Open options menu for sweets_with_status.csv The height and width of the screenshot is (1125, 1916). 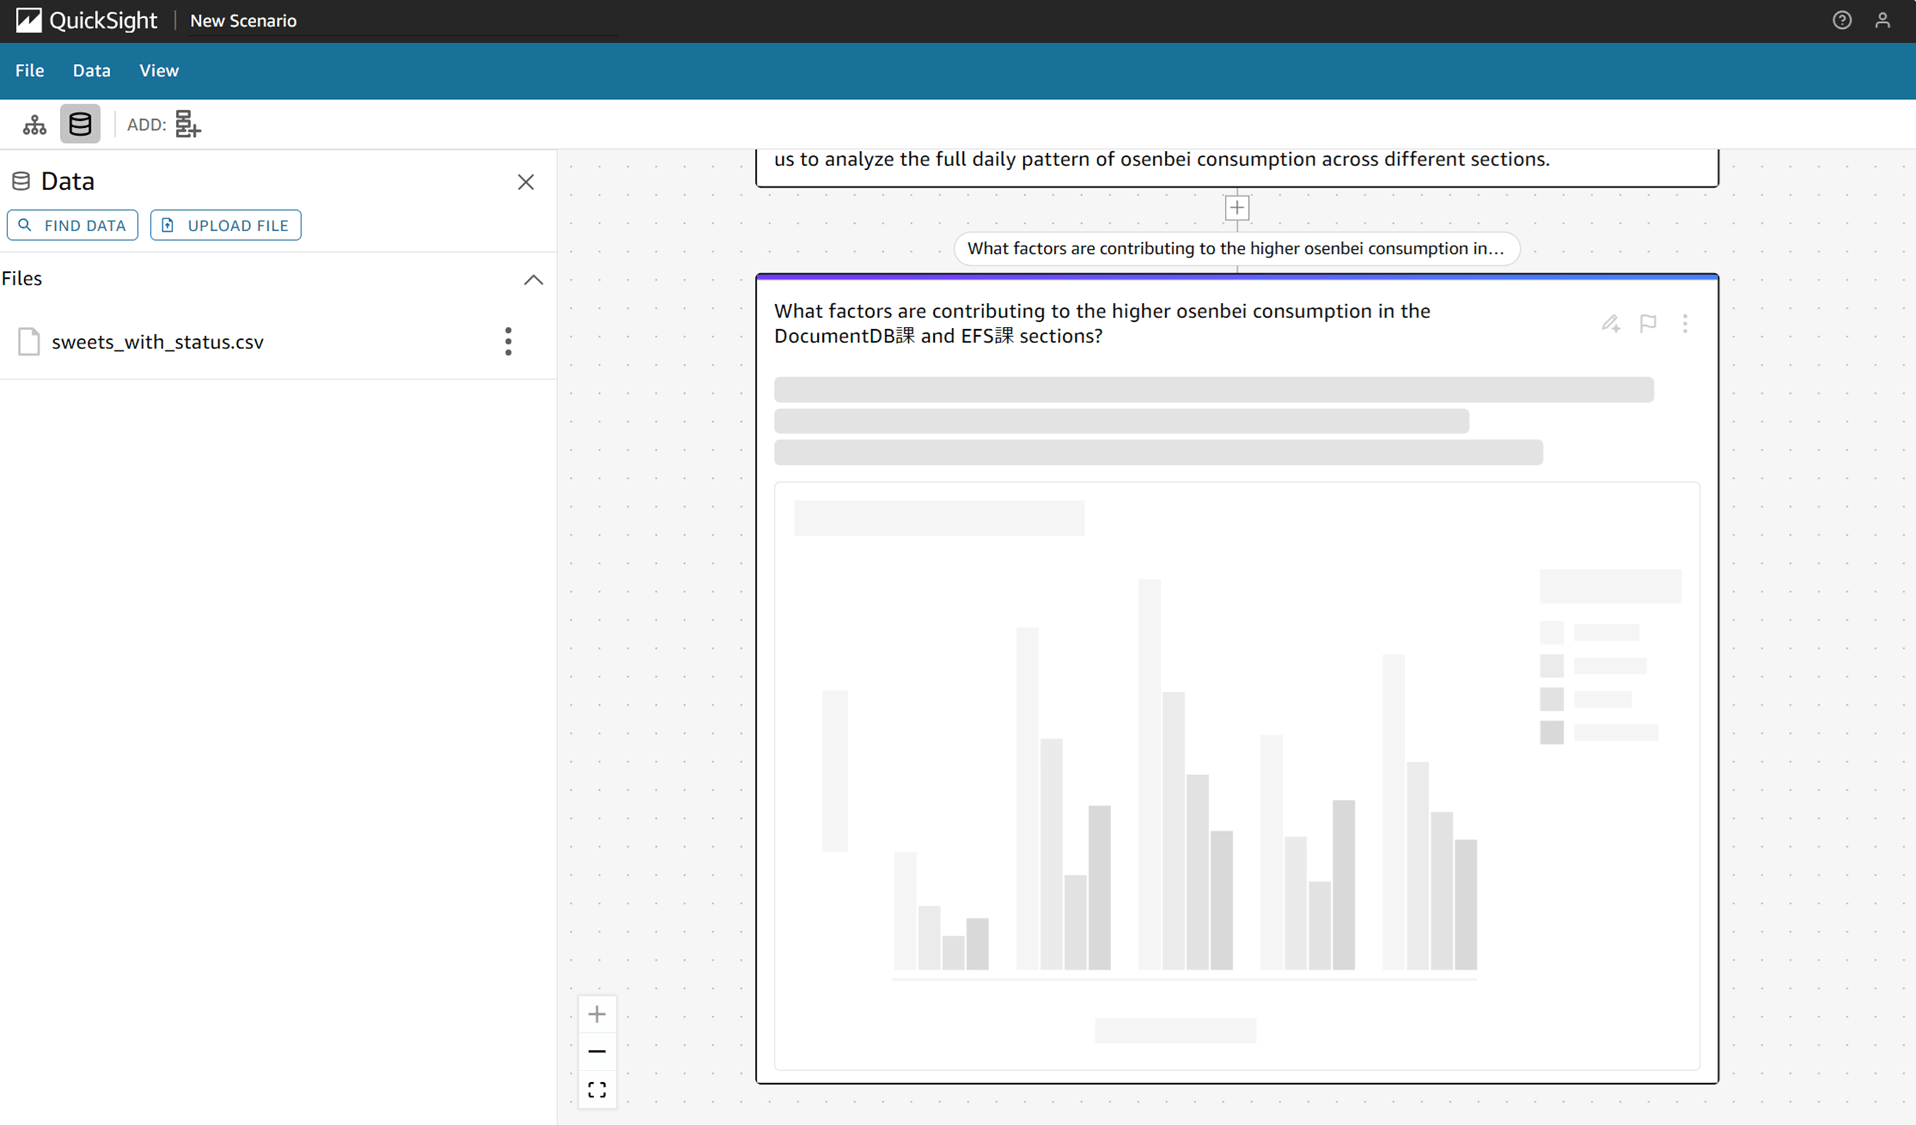pyautogui.click(x=508, y=342)
